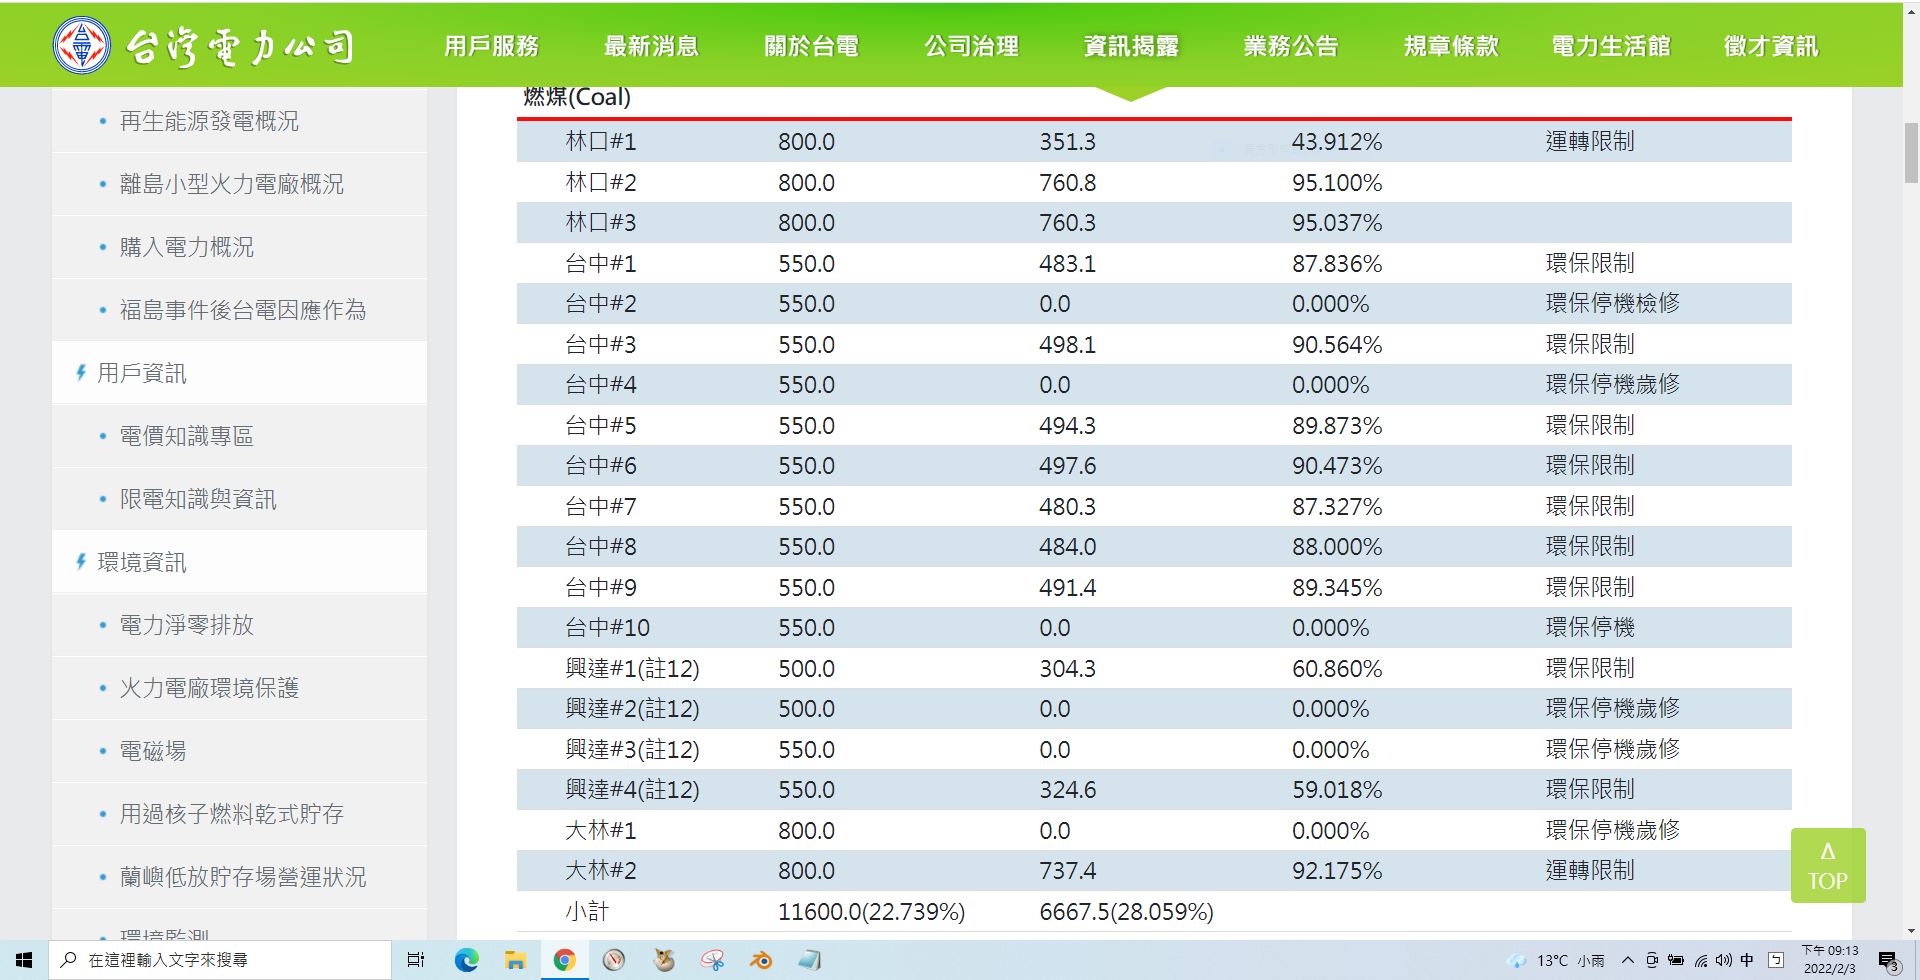Open the 限電知識與資訊 sidebar link
Viewport: 1920px width, 980px height.
tap(198, 499)
